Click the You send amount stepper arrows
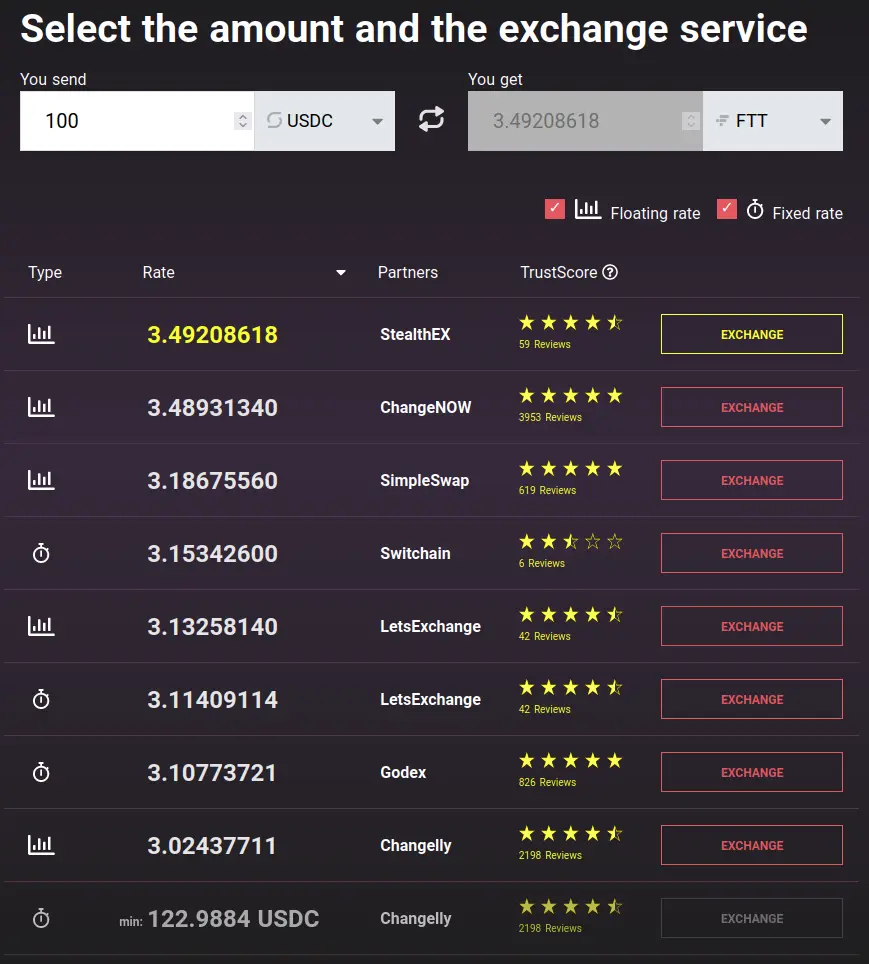Image resolution: width=869 pixels, height=964 pixels. [243, 121]
